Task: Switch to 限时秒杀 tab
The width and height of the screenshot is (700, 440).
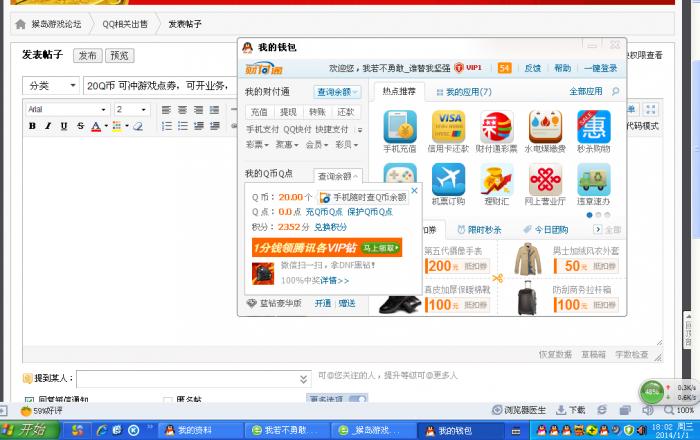Action: (x=479, y=230)
